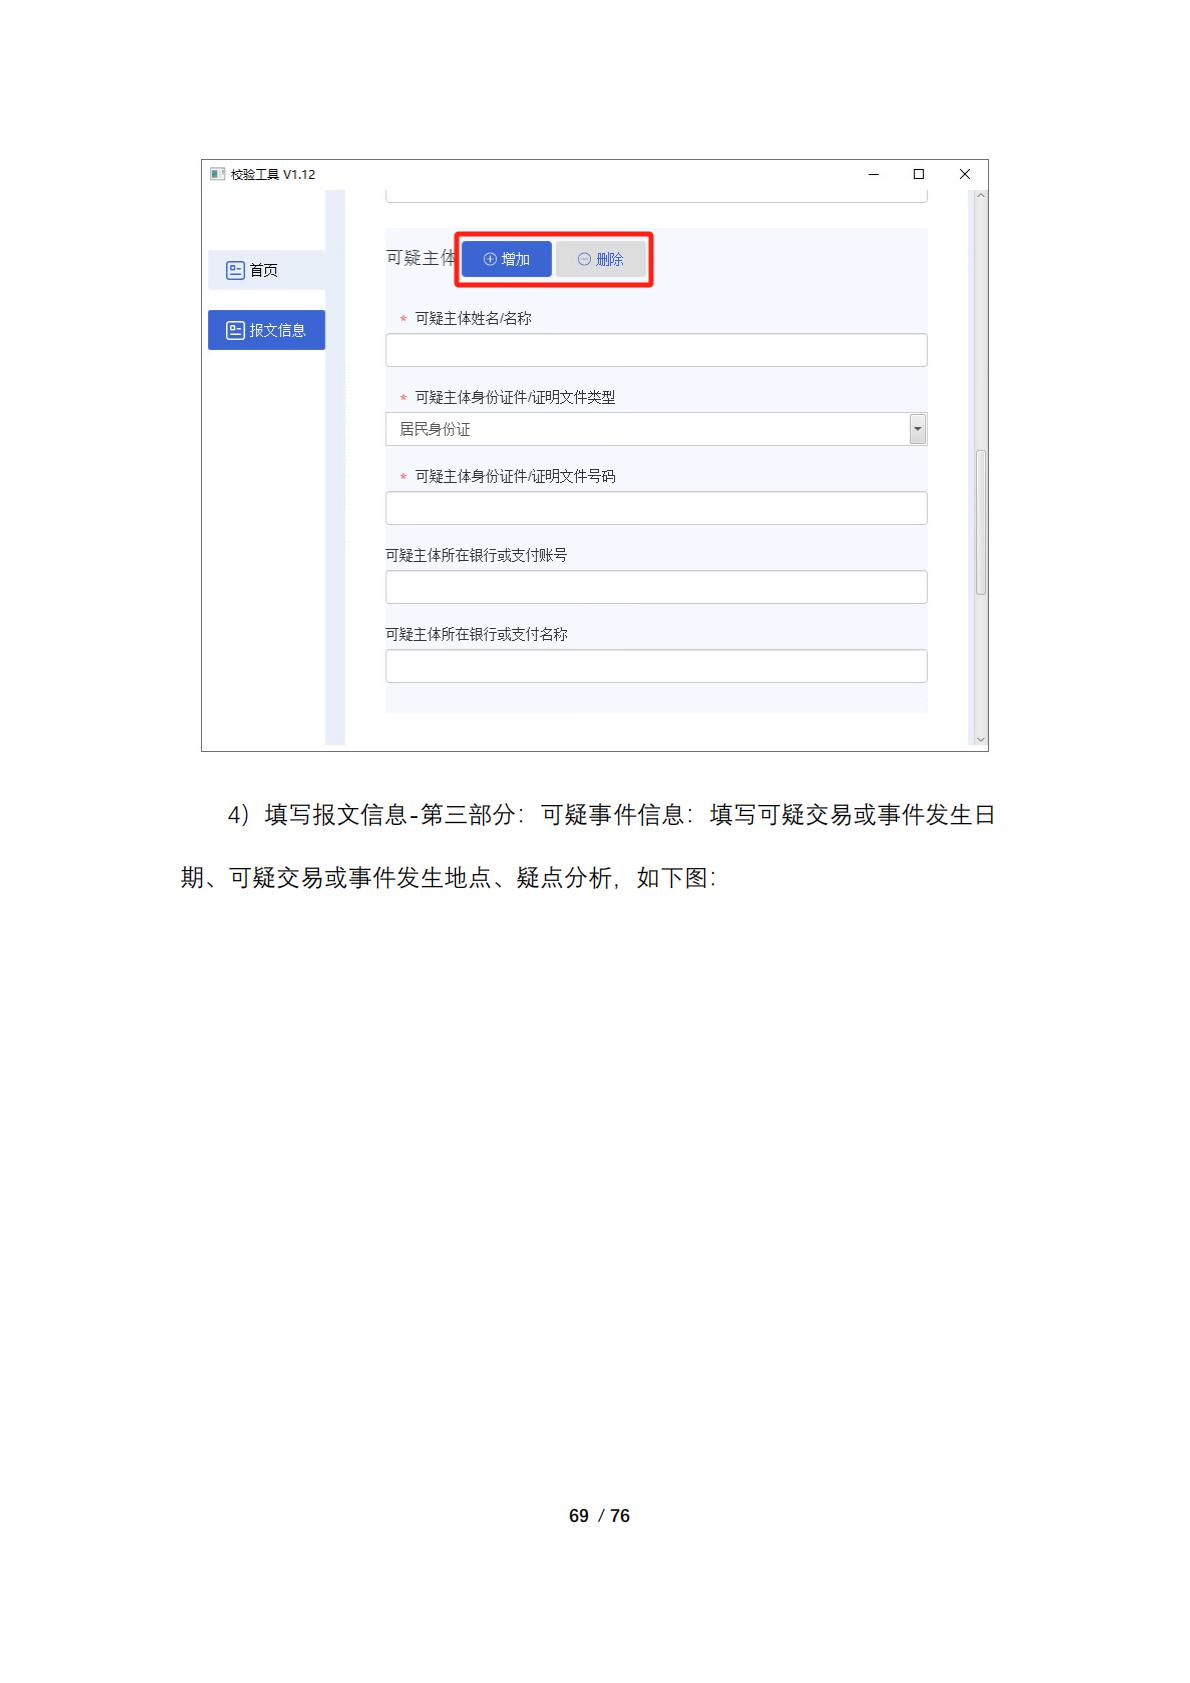The height and width of the screenshot is (1683, 1190).
Task: Click the 首页 sidebar icon
Action: 235,270
